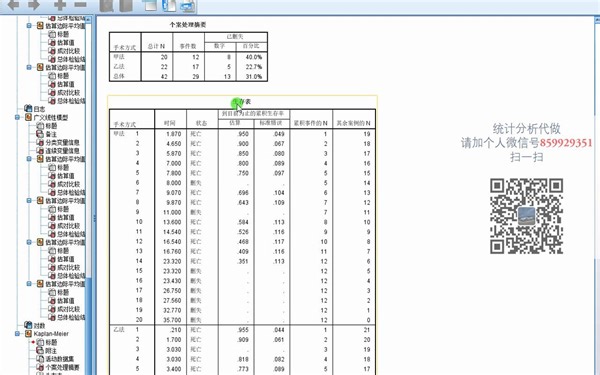Click the log icon beside 对数
The image size is (600, 375).
click(28, 325)
